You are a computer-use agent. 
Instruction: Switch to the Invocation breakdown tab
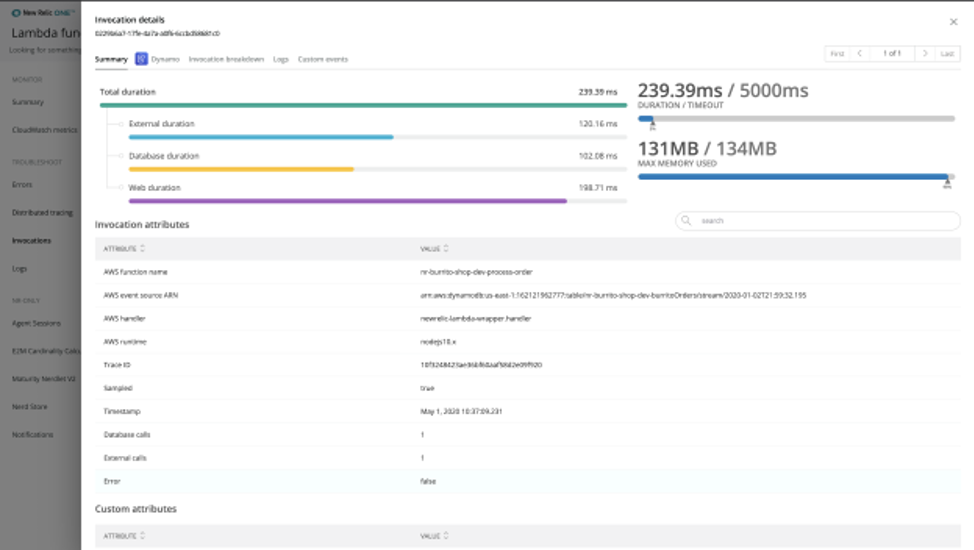pyautogui.click(x=226, y=59)
